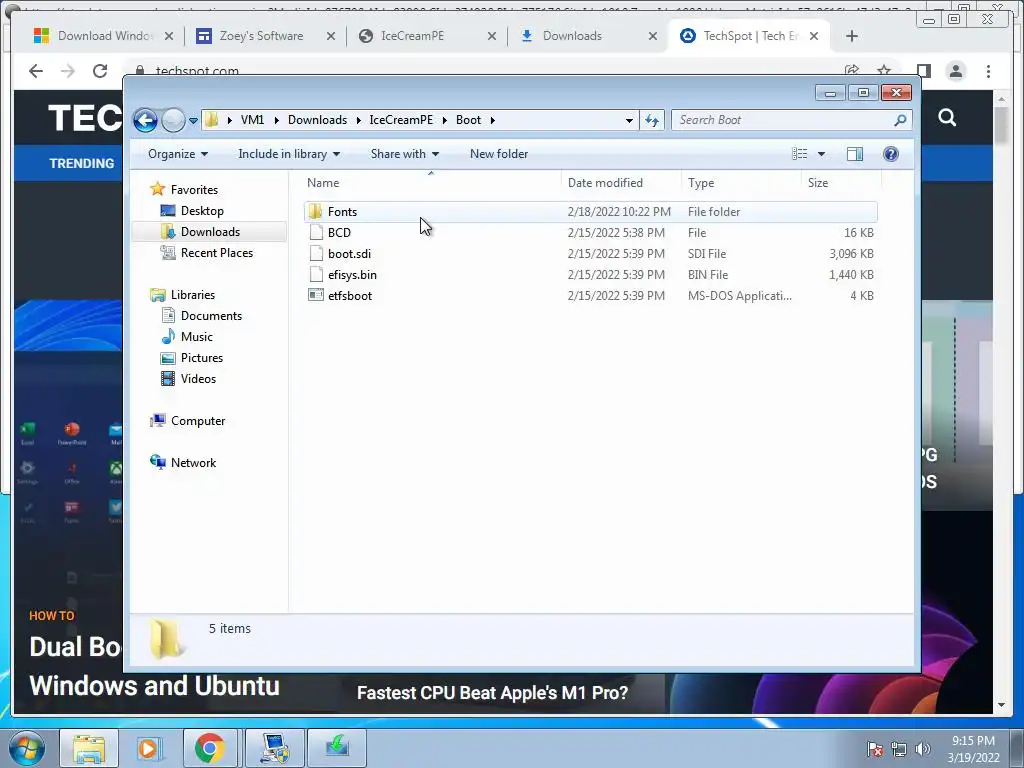Click TechSpot site search icon

click(x=947, y=118)
